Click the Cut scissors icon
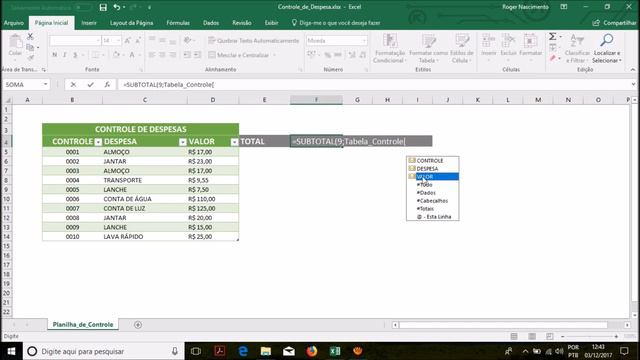Viewport: 640px width, 360px height. click(30, 37)
